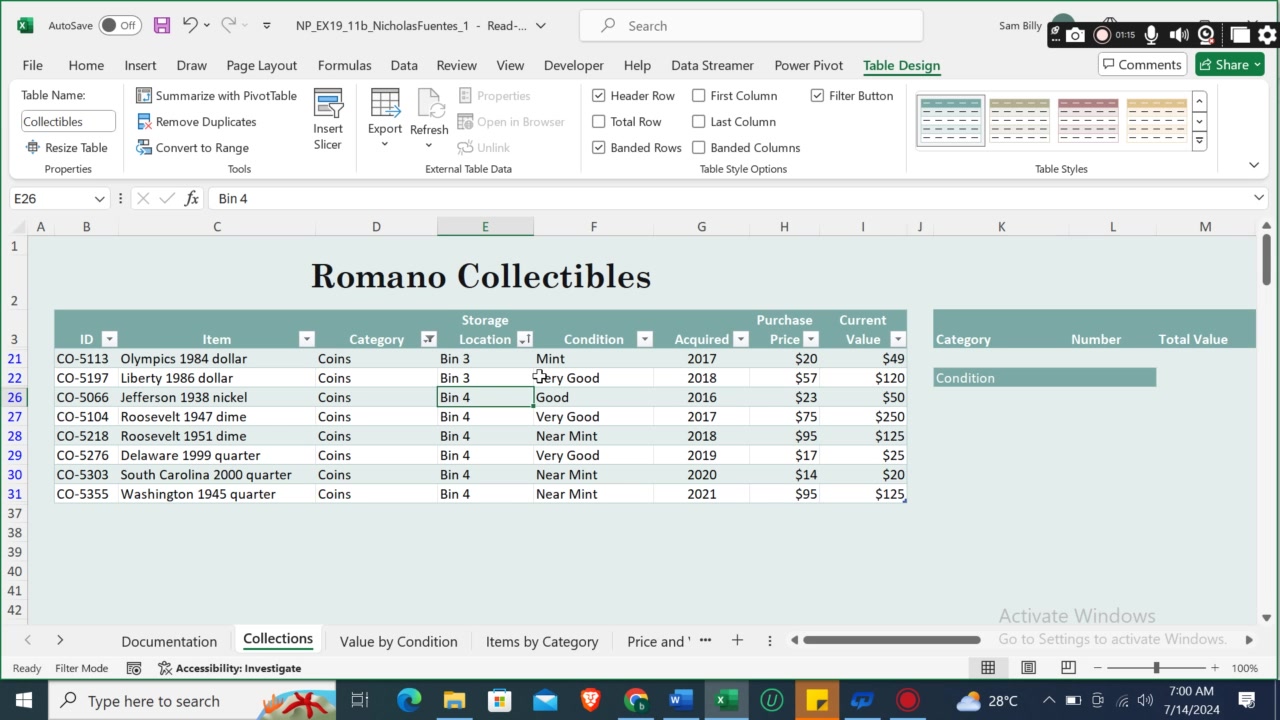The width and height of the screenshot is (1280, 720).
Task: Expand the Table Styles gallery
Action: [1199, 141]
